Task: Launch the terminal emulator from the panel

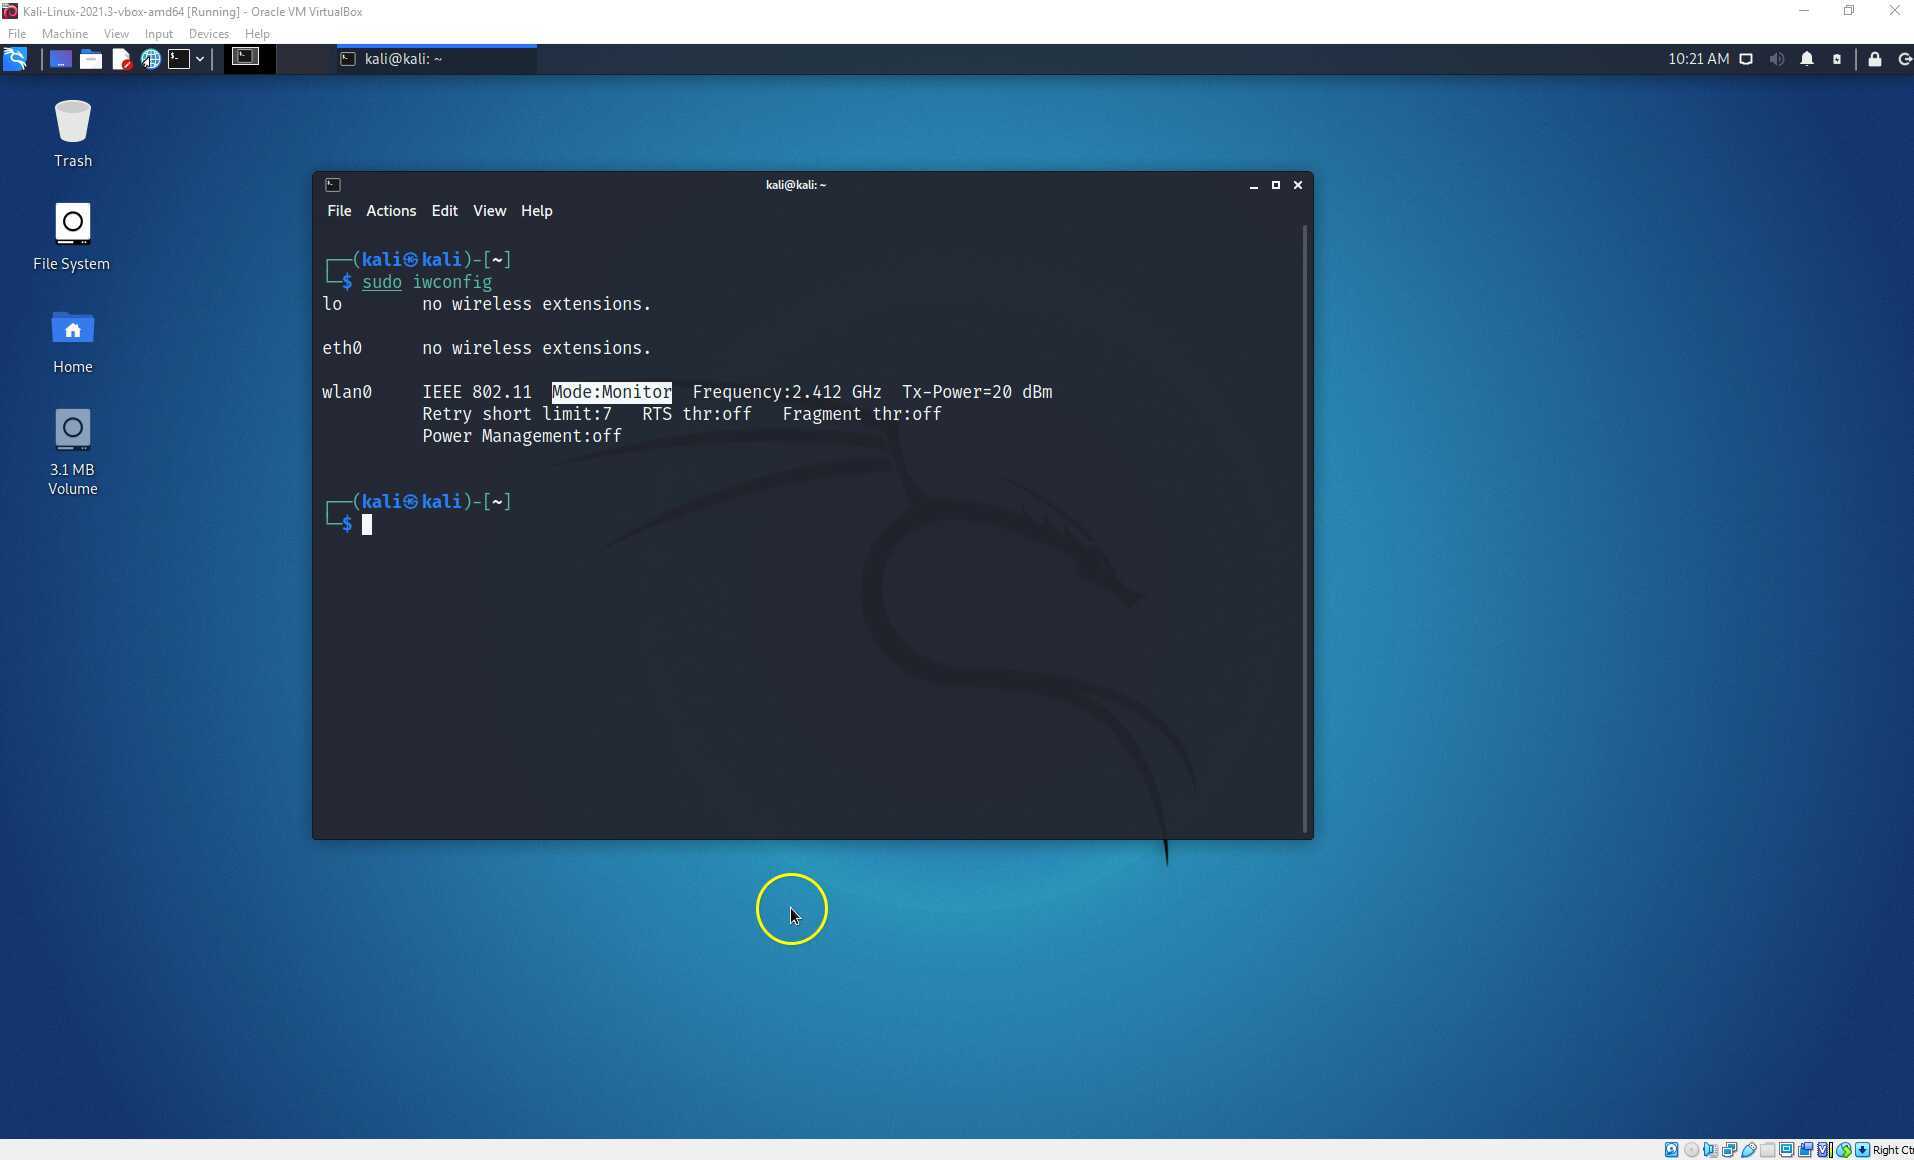Action: 181,59
